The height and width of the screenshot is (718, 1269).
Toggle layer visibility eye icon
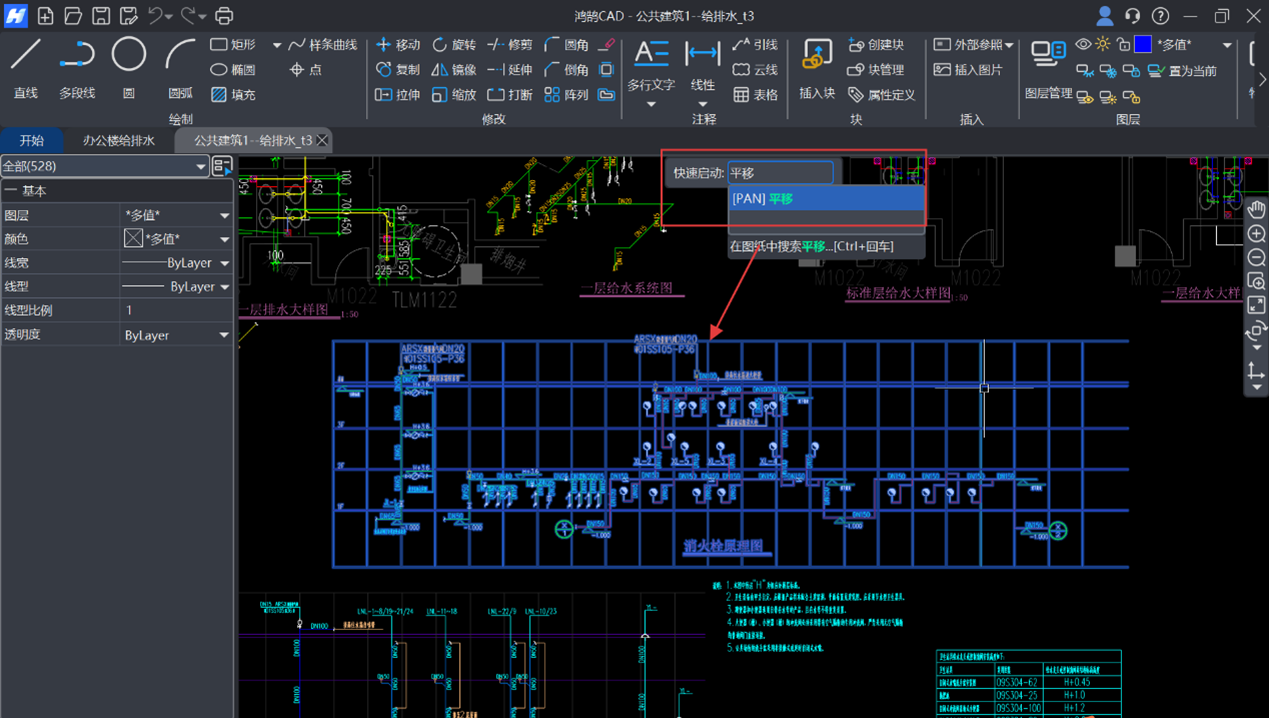point(1083,45)
